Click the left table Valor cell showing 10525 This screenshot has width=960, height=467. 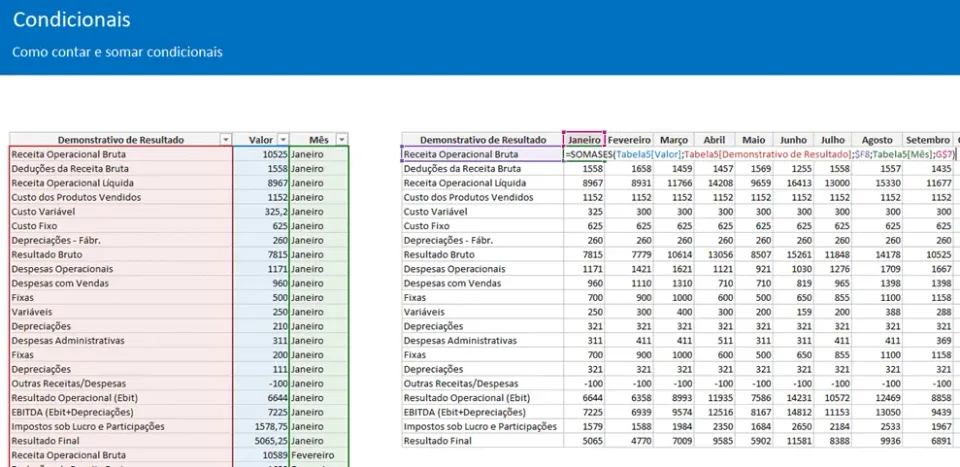(x=261, y=154)
